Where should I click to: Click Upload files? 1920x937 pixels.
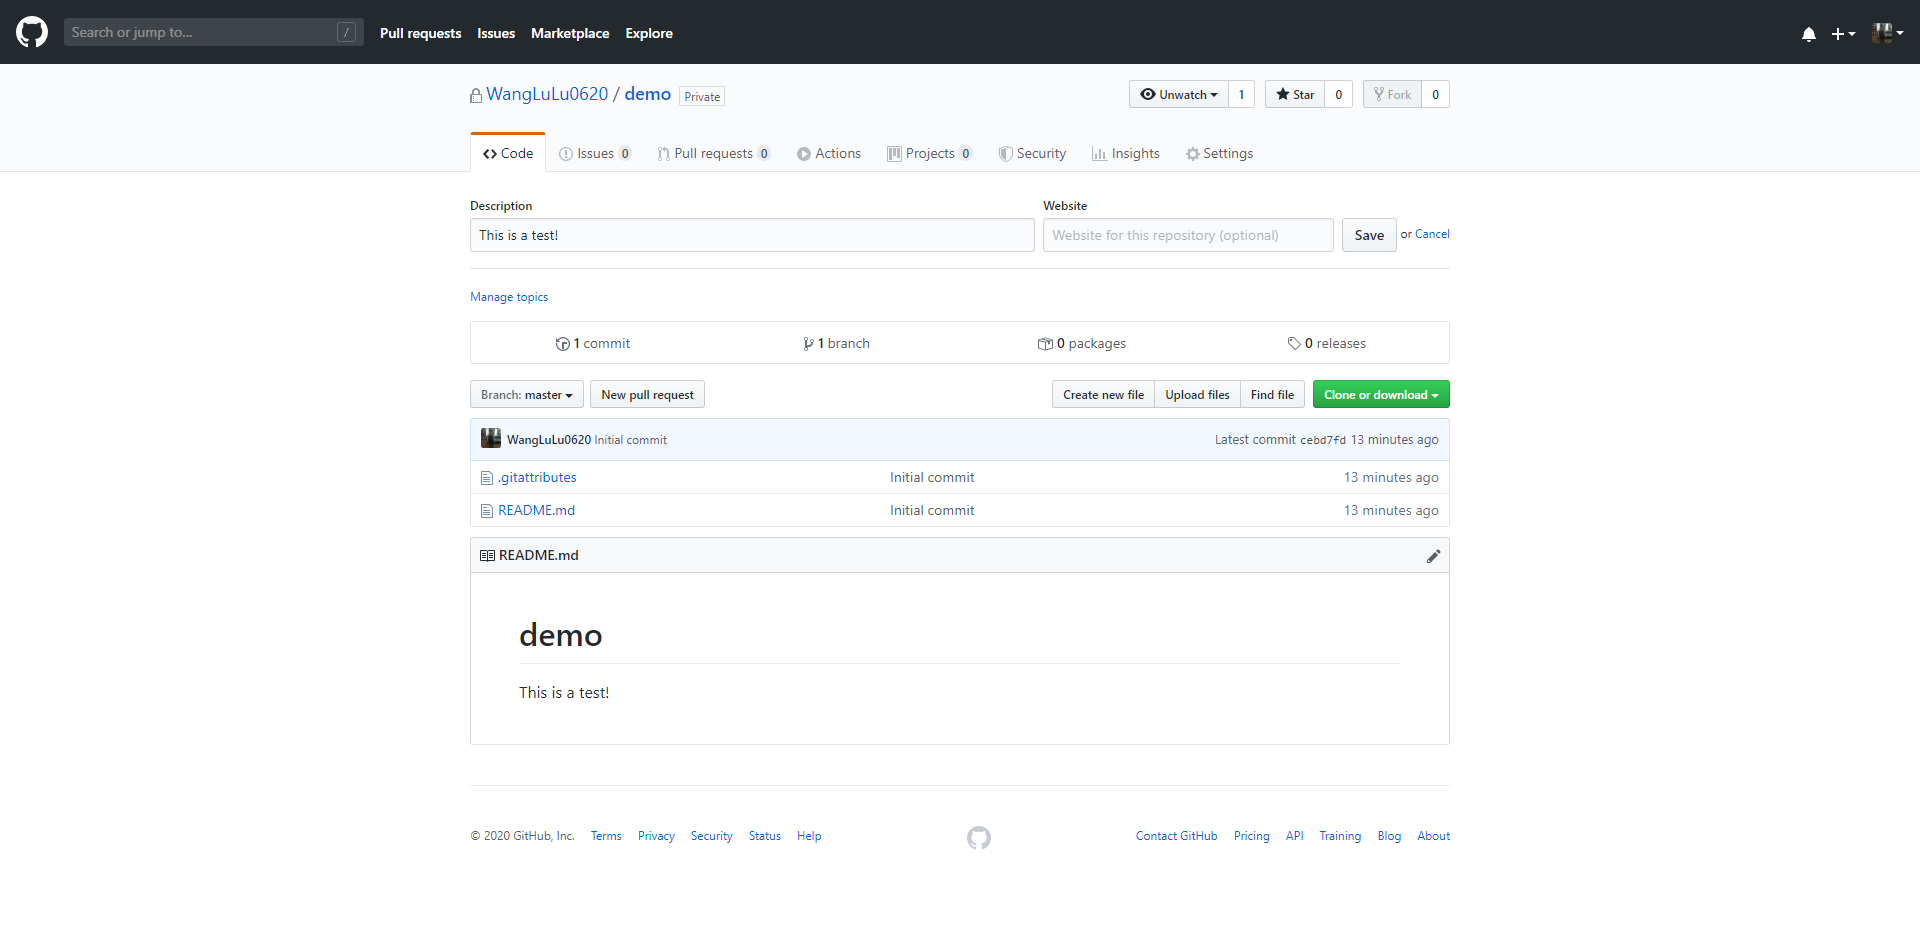(x=1197, y=394)
